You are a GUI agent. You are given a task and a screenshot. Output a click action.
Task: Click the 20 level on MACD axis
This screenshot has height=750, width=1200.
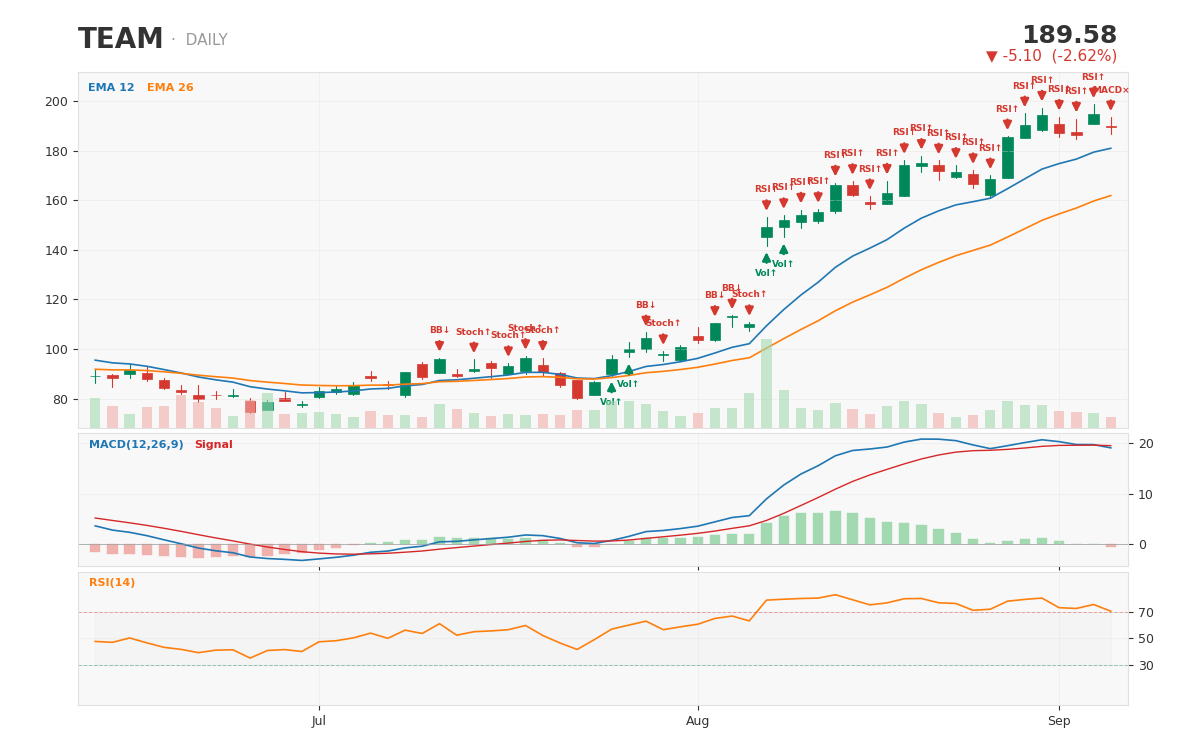(1146, 444)
